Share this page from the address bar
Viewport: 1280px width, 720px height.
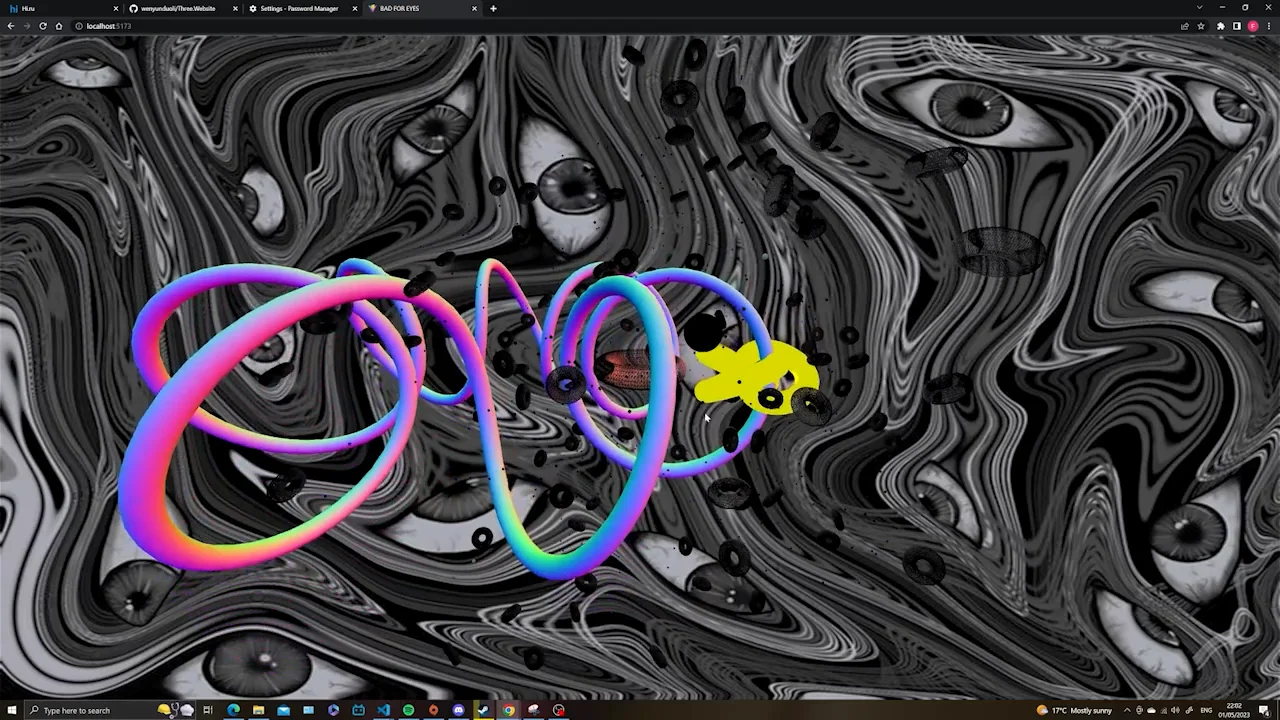1185,26
